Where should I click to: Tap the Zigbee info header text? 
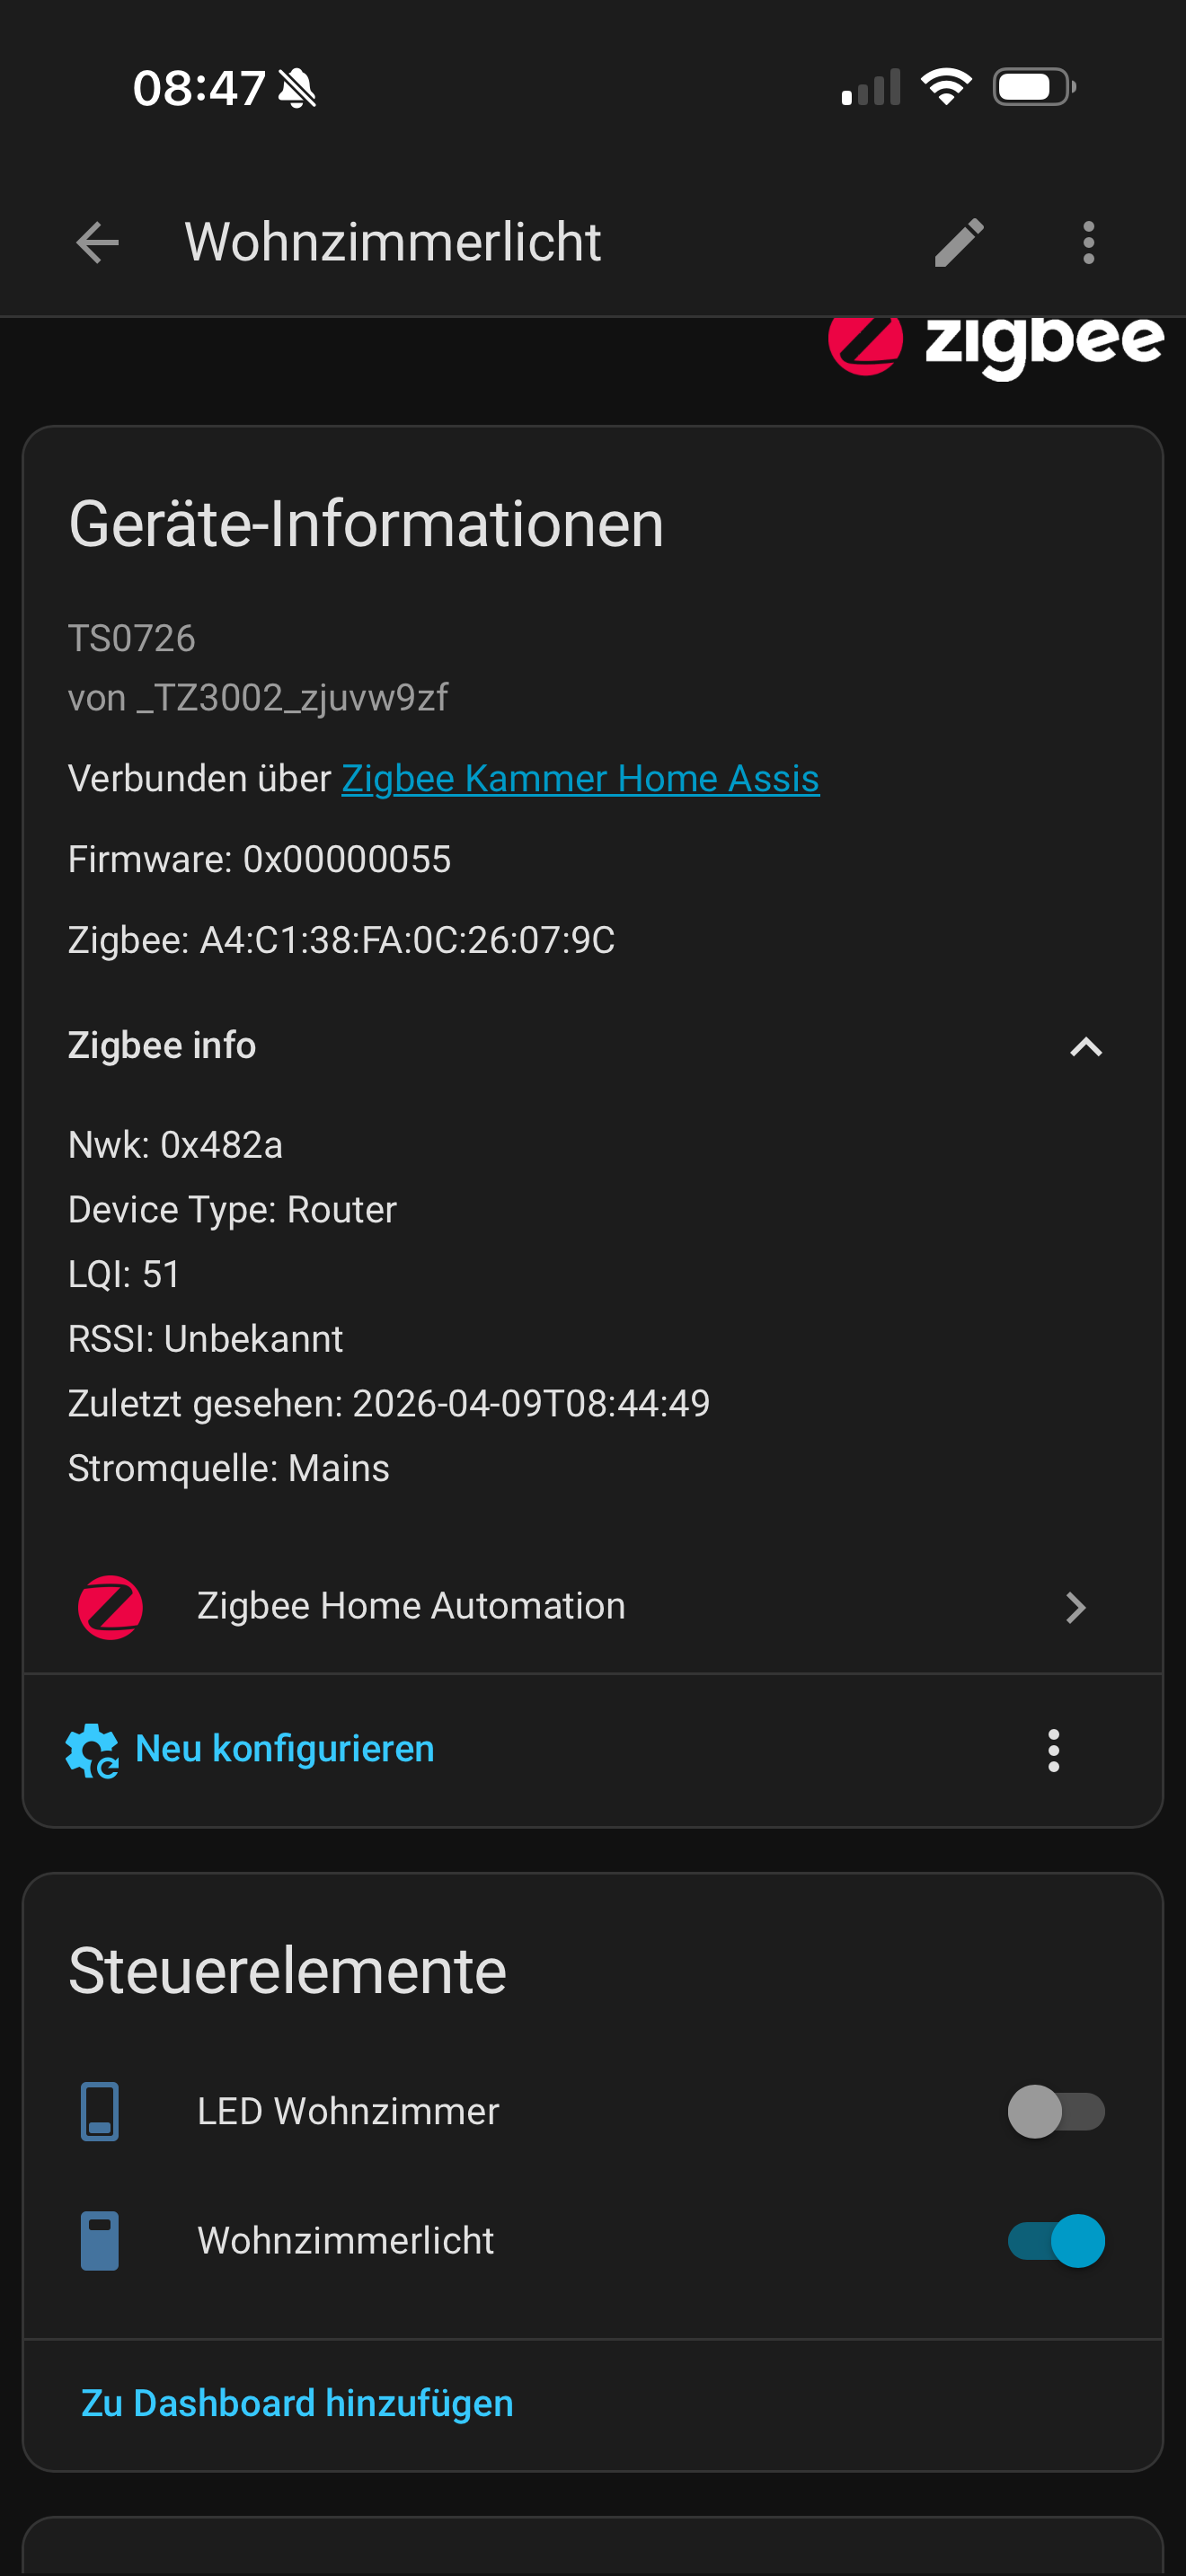[162, 1045]
